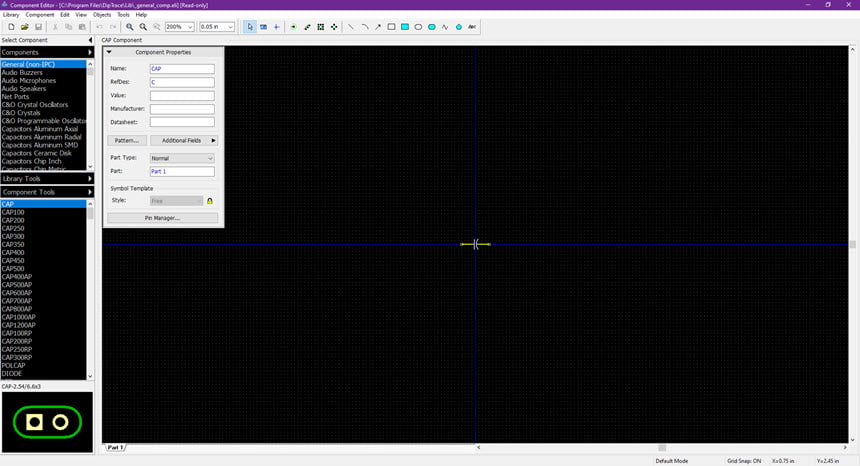Open the Edit menu
The height and width of the screenshot is (466, 860).
(x=65, y=15)
